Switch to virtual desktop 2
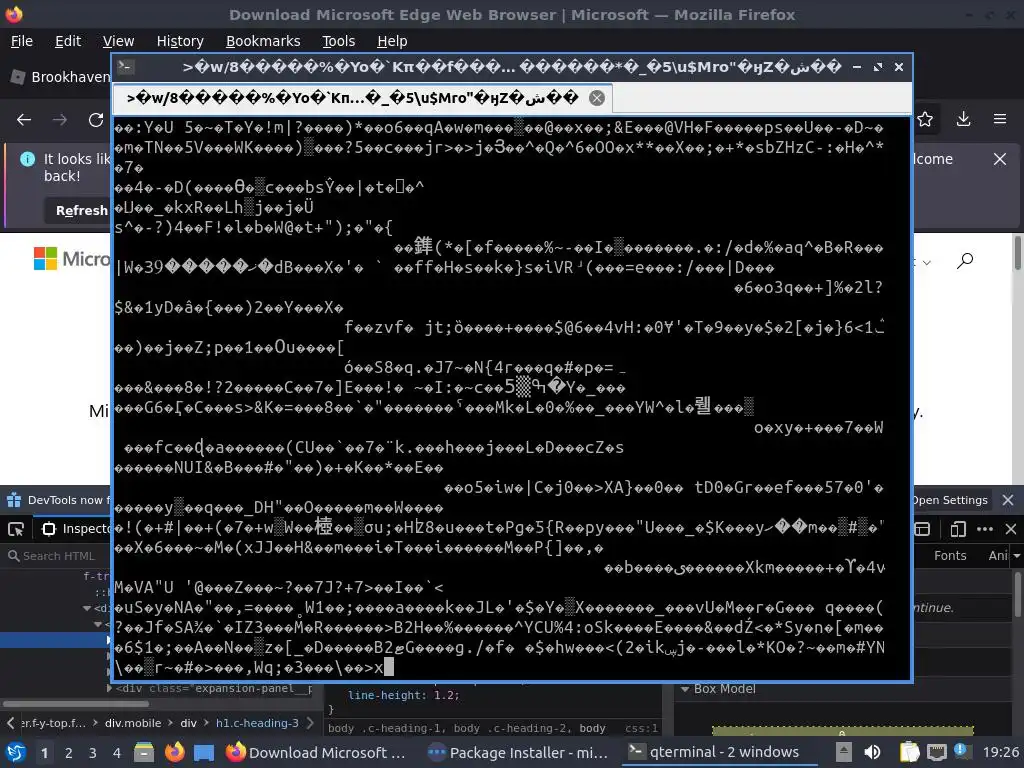 coord(69,753)
